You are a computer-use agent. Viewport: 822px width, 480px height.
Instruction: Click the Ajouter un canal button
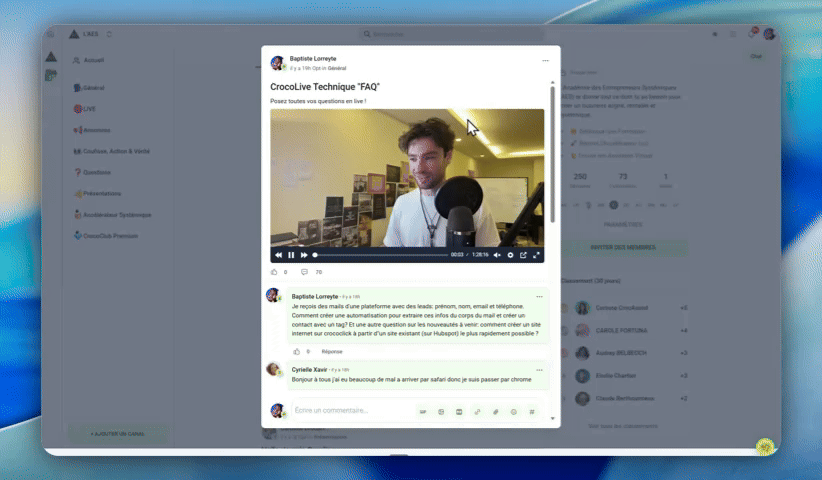[117, 434]
